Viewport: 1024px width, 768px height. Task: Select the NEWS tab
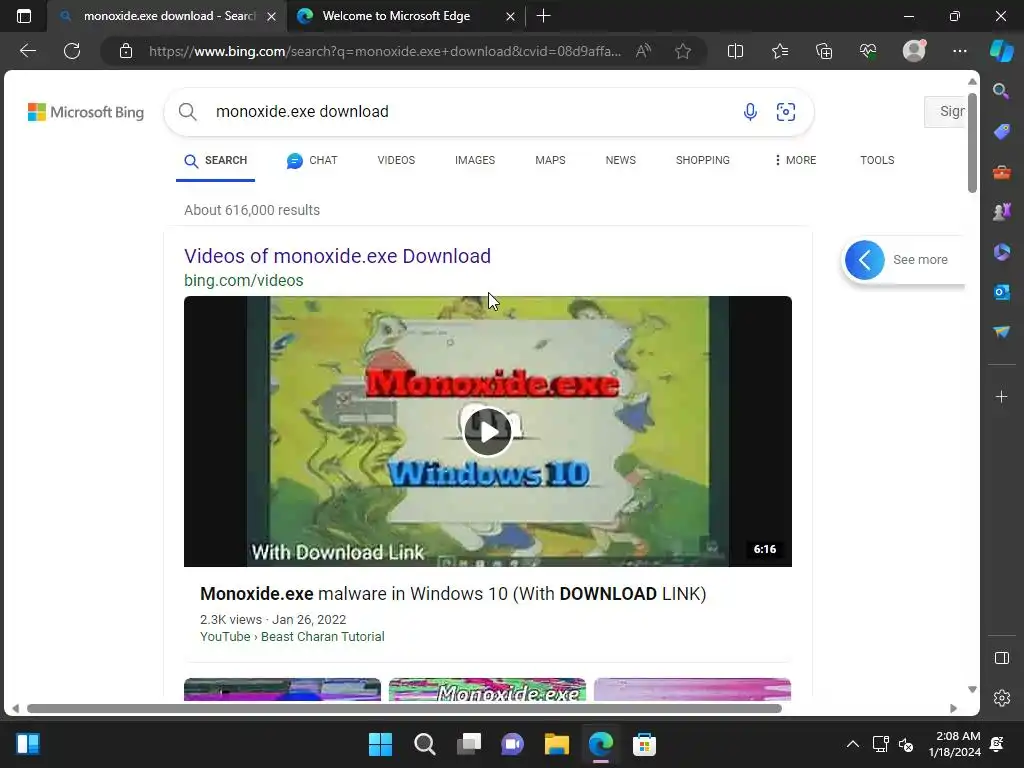[620, 160]
